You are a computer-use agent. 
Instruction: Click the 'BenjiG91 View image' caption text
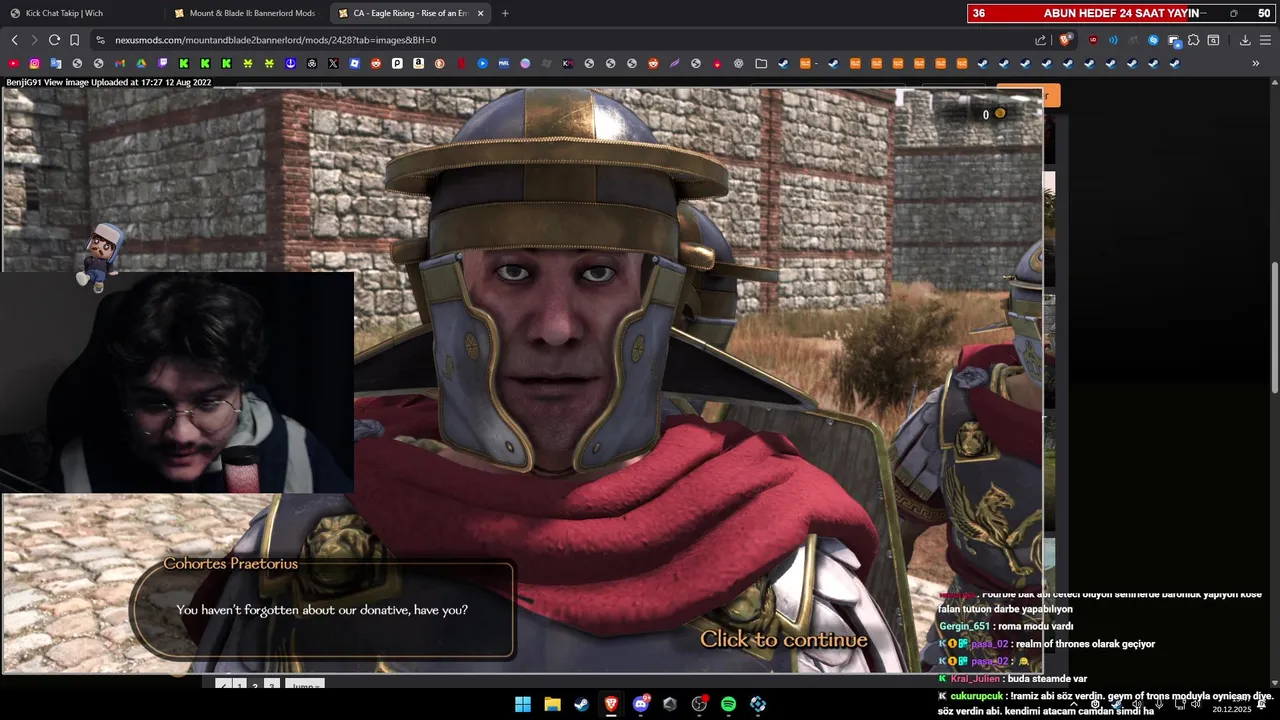pos(108,82)
